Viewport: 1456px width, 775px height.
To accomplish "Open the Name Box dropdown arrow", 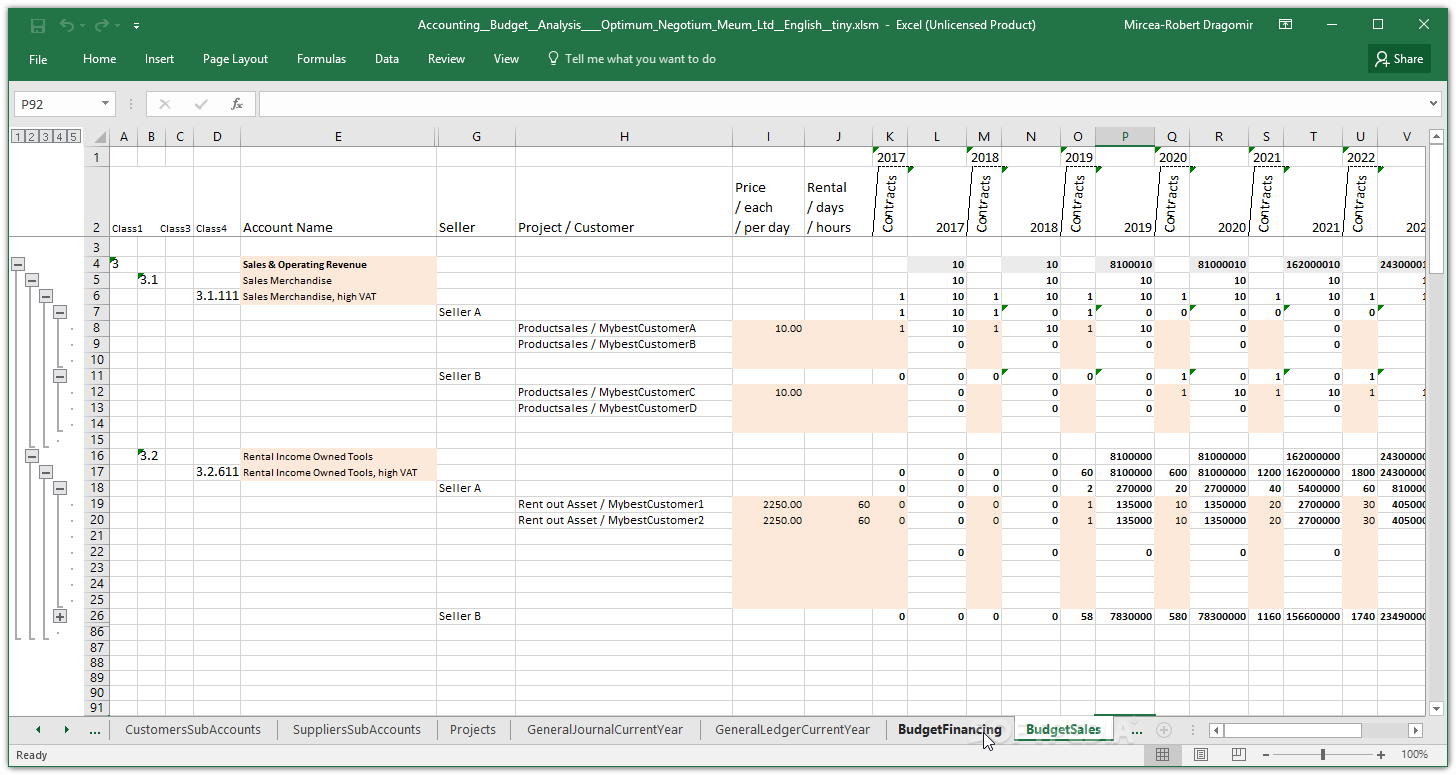I will click(x=106, y=104).
